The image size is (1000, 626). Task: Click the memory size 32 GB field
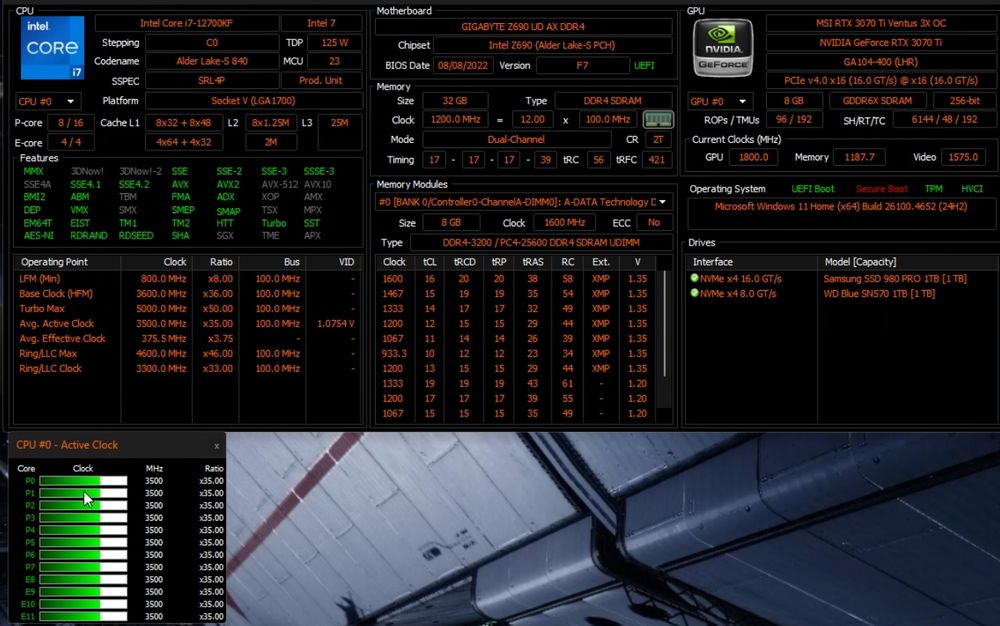tap(455, 101)
